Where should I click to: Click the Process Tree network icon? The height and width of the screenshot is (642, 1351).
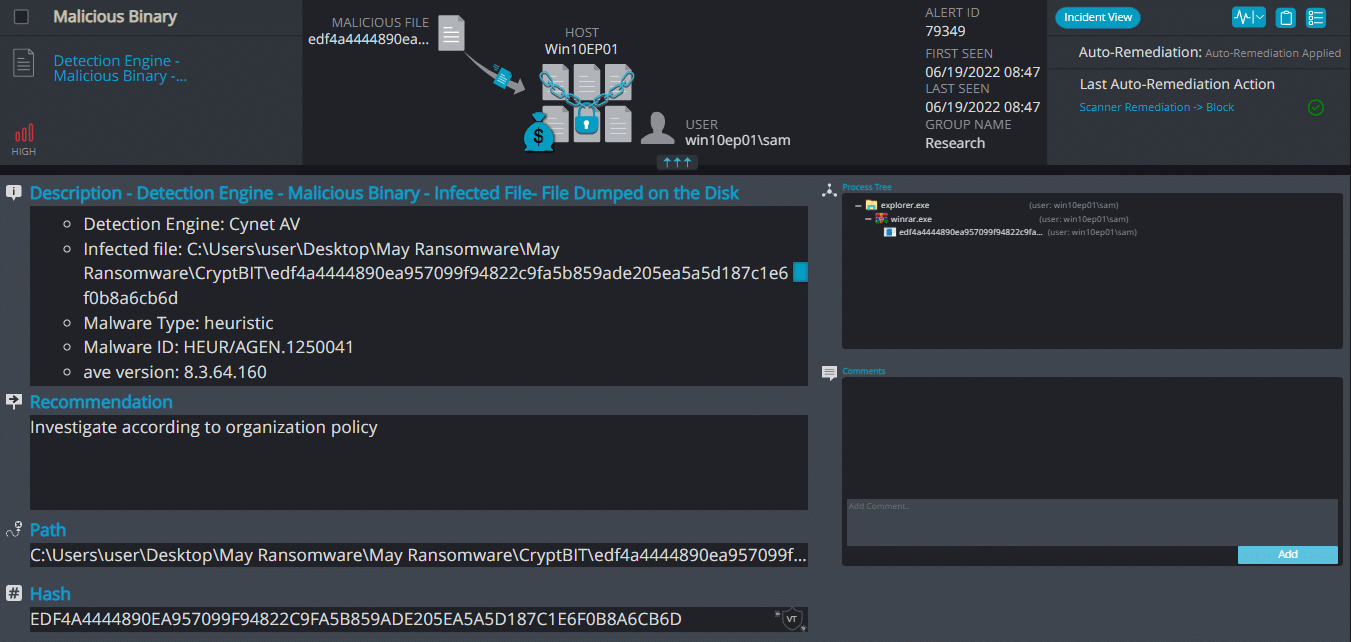pyautogui.click(x=829, y=188)
